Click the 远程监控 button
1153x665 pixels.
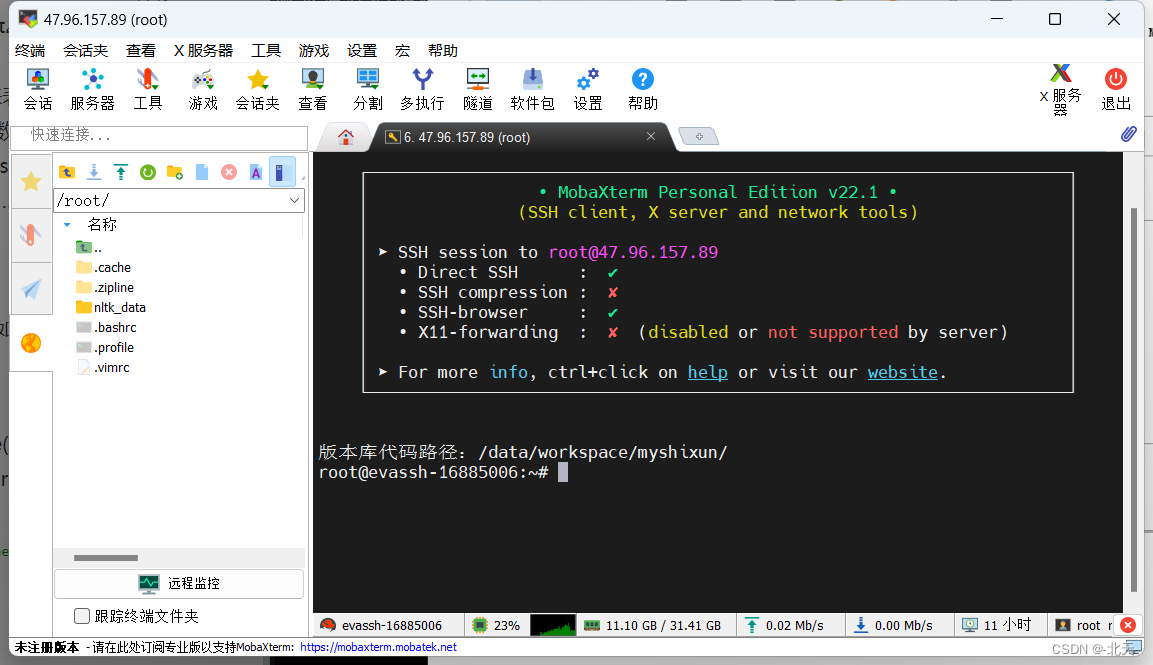(179, 583)
